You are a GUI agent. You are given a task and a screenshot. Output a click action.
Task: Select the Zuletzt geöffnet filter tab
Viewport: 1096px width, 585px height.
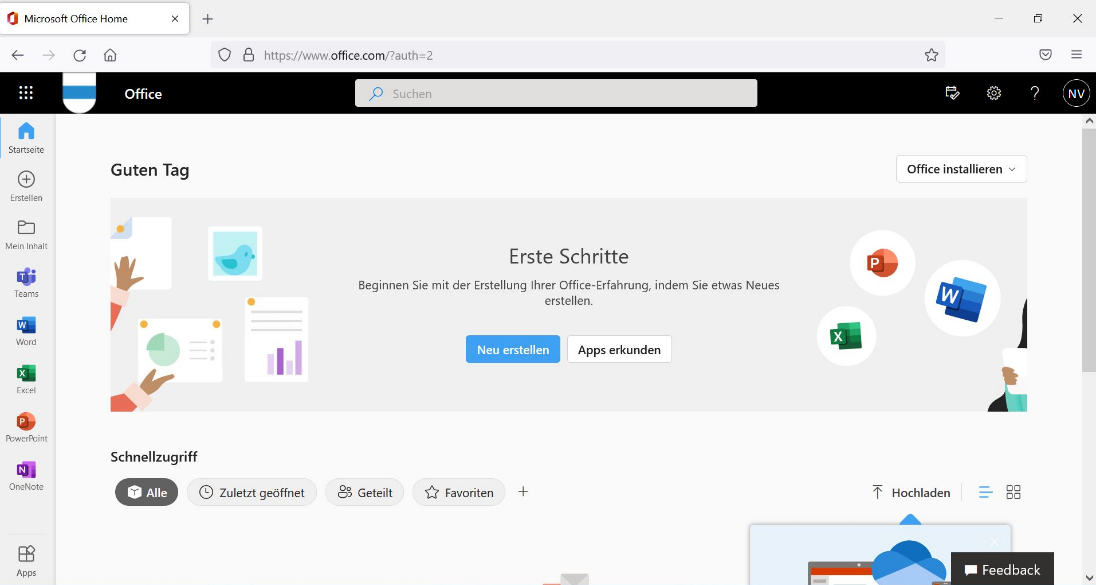[x=252, y=492]
